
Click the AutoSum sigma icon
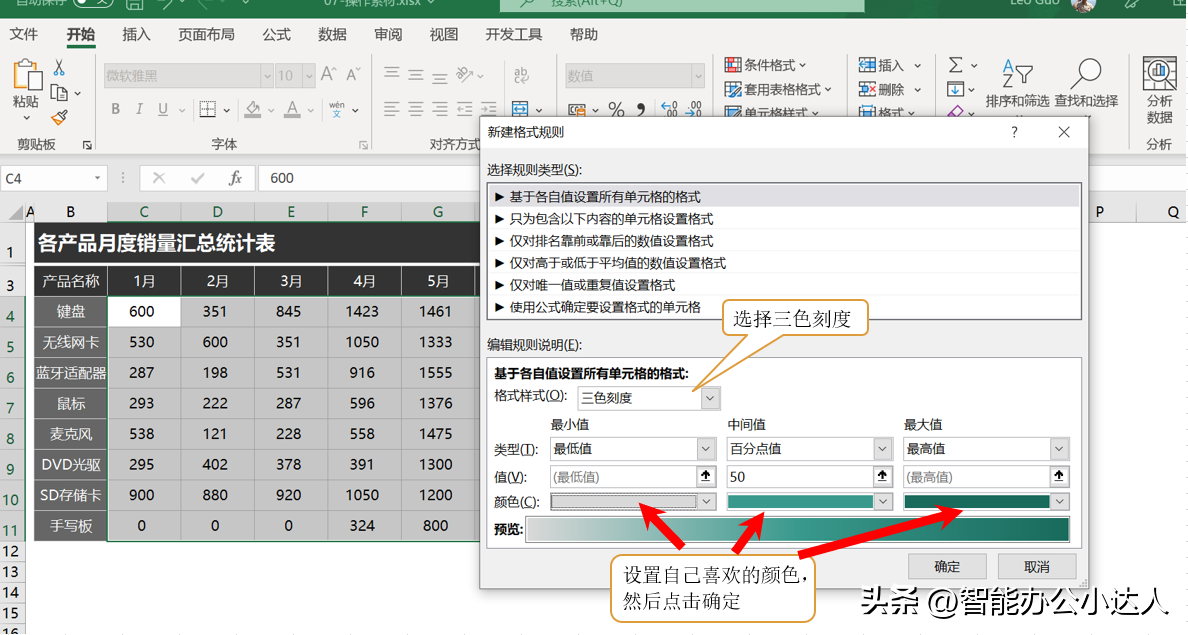tap(956, 65)
